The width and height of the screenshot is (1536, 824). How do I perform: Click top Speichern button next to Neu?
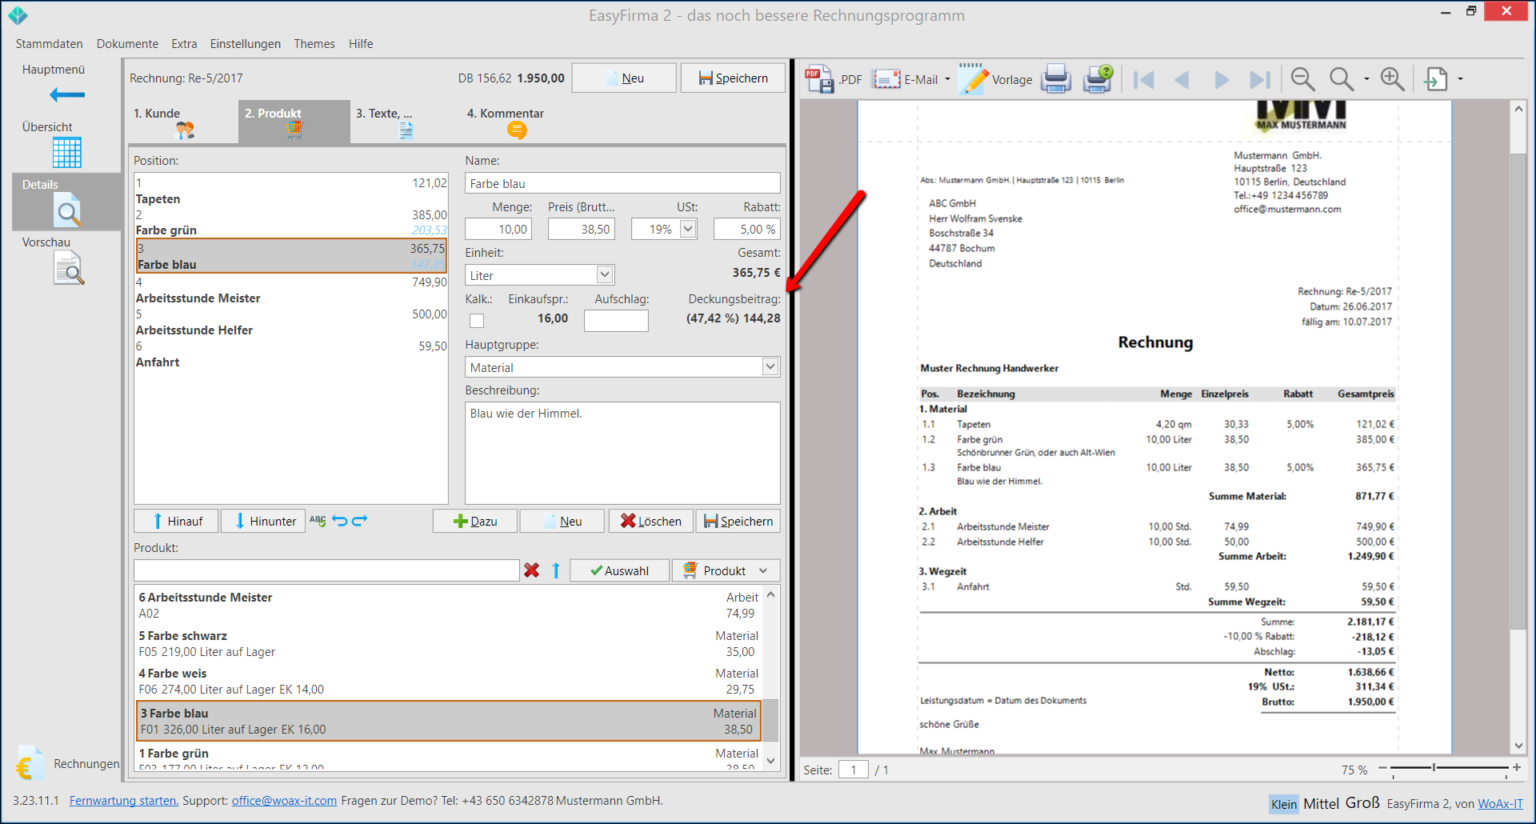(x=733, y=78)
